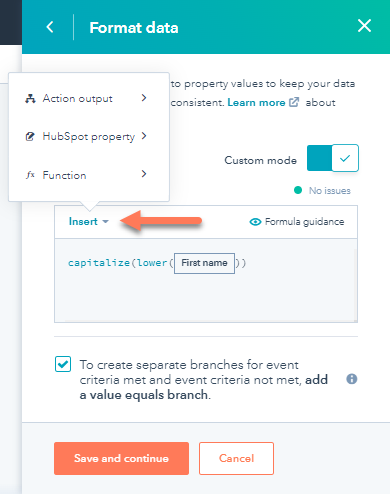Image resolution: width=390 pixels, height=494 pixels.
Task: Close the Format data panel
Action: coord(364,26)
